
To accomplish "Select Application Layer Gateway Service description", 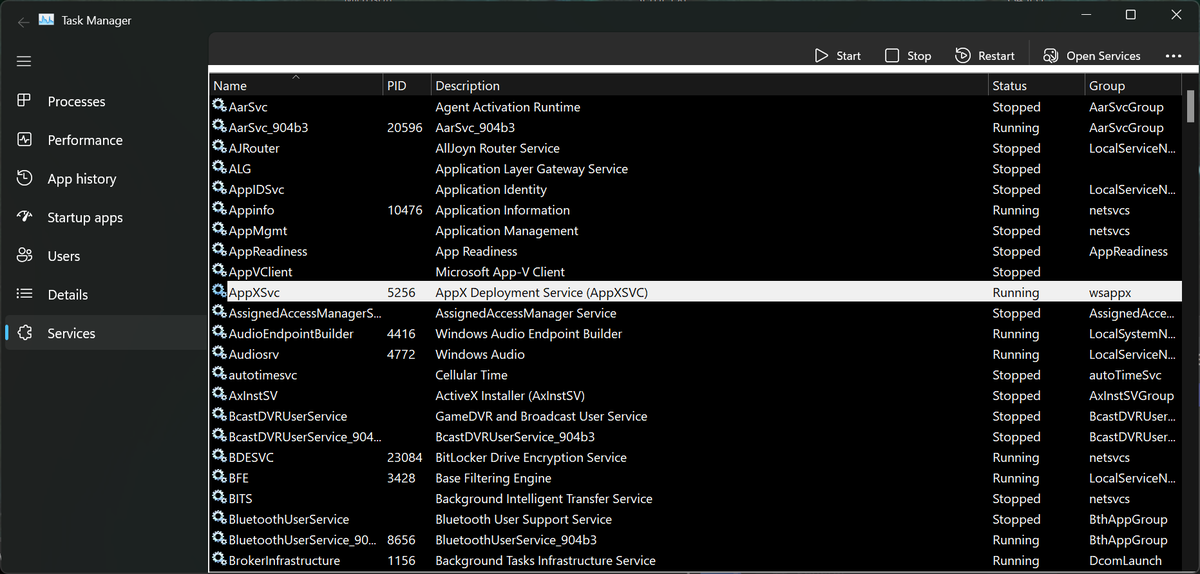I will coord(532,169).
